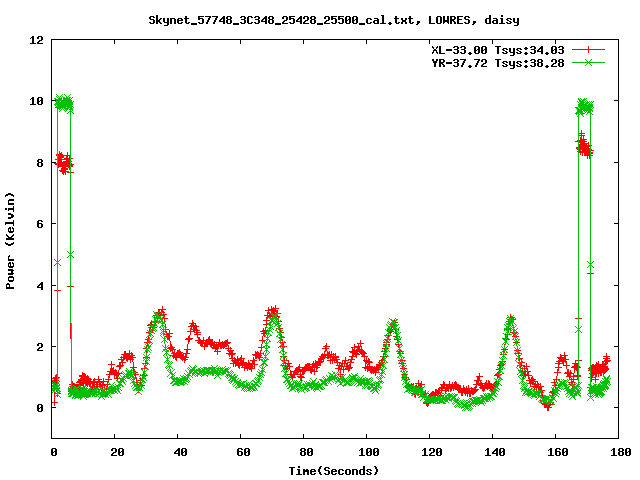The height and width of the screenshot is (480, 640).
Task: Click the red calibration cluster near 8 K at start
Action: (x=64, y=163)
